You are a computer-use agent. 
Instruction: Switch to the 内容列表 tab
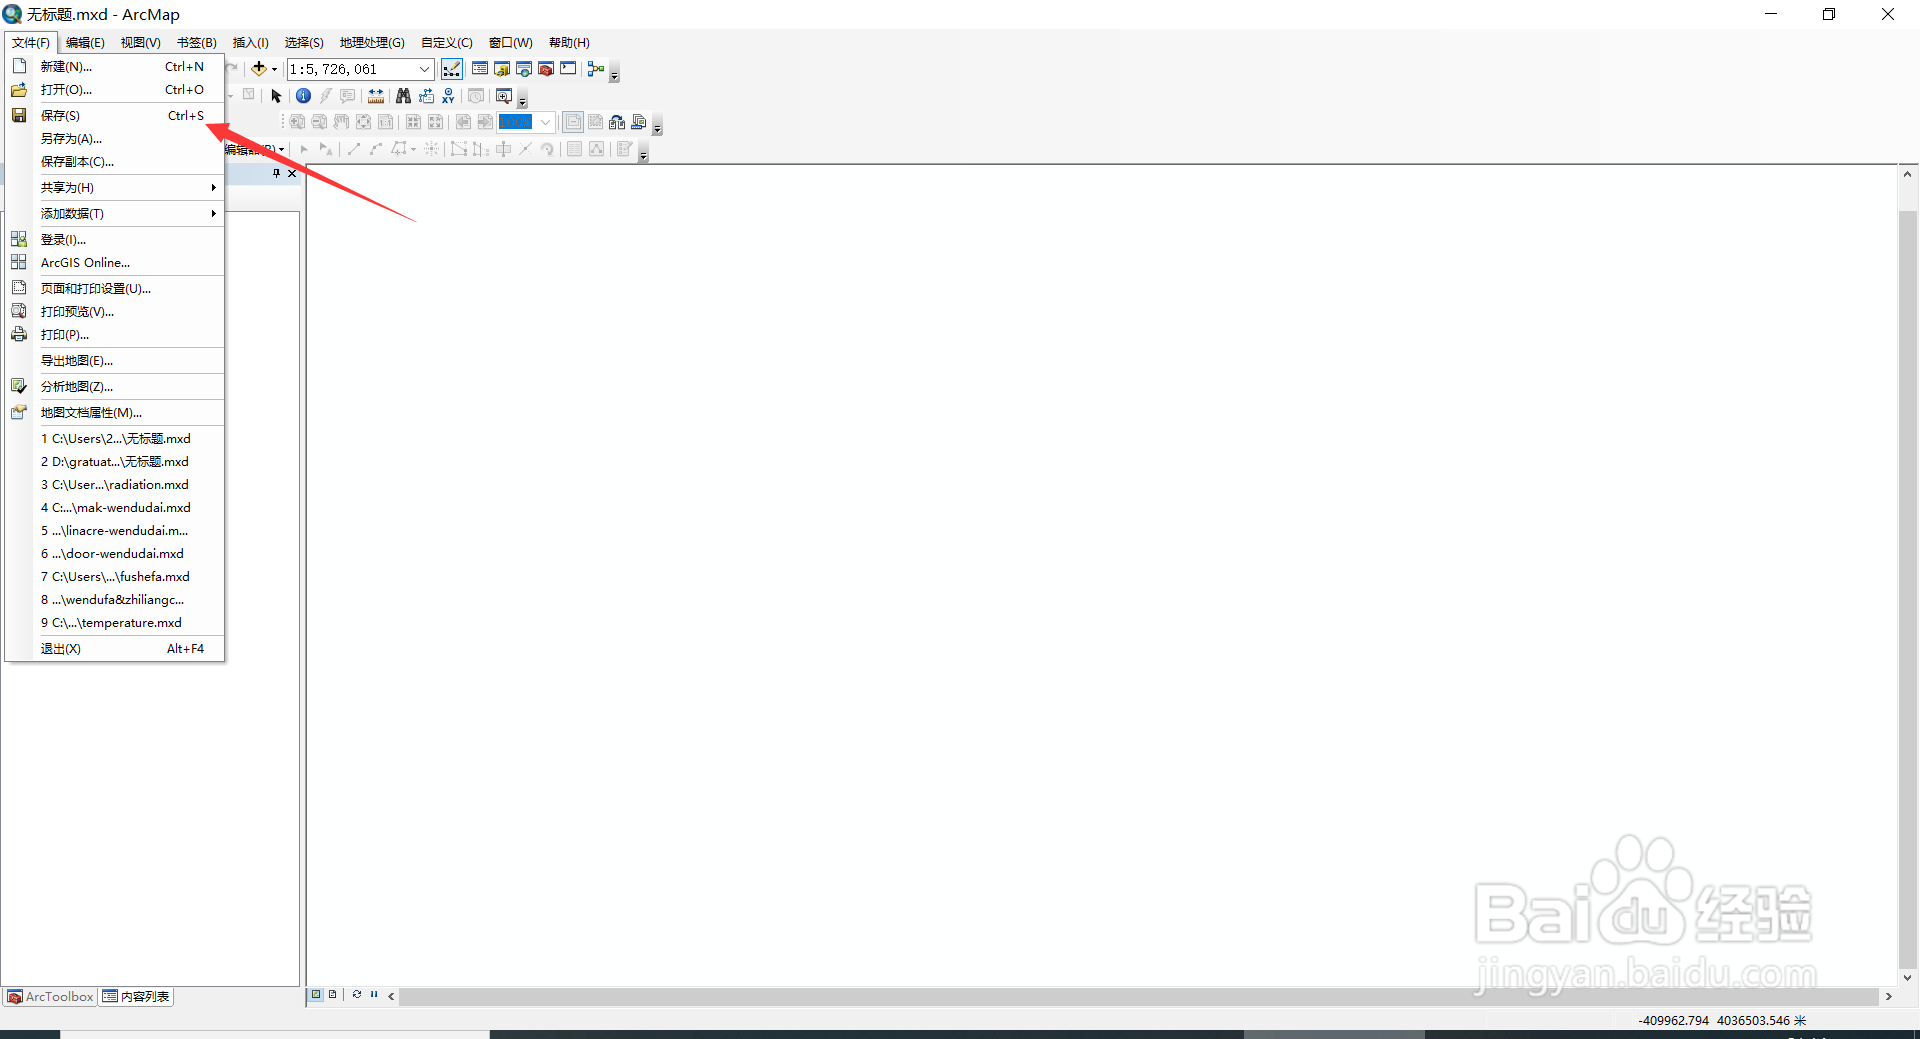pos(136,996)
